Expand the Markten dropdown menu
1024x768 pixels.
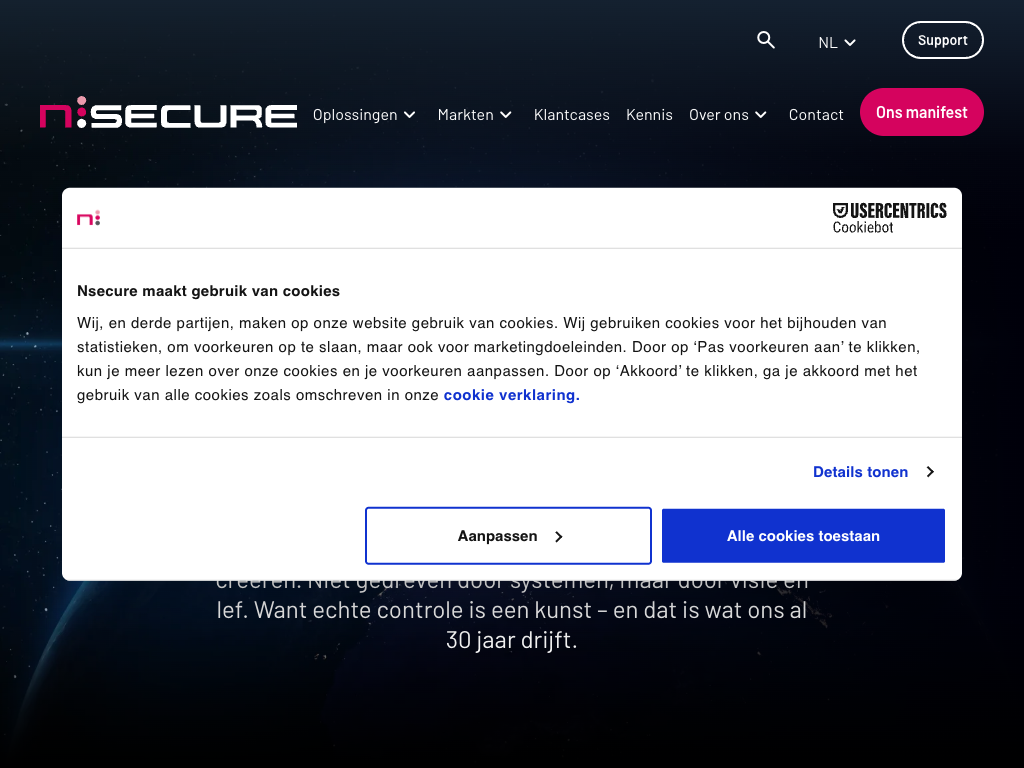(475, 115)
